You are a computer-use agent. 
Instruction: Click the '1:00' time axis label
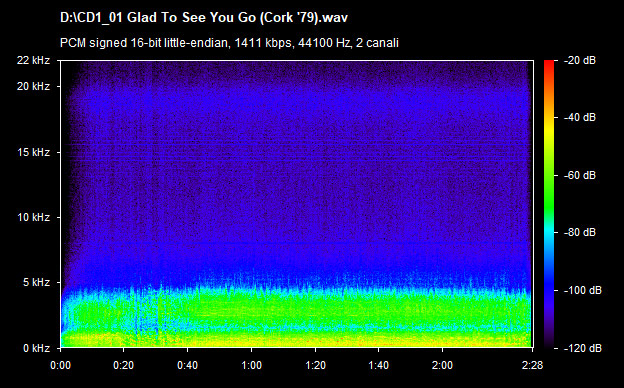pos(252,365)
